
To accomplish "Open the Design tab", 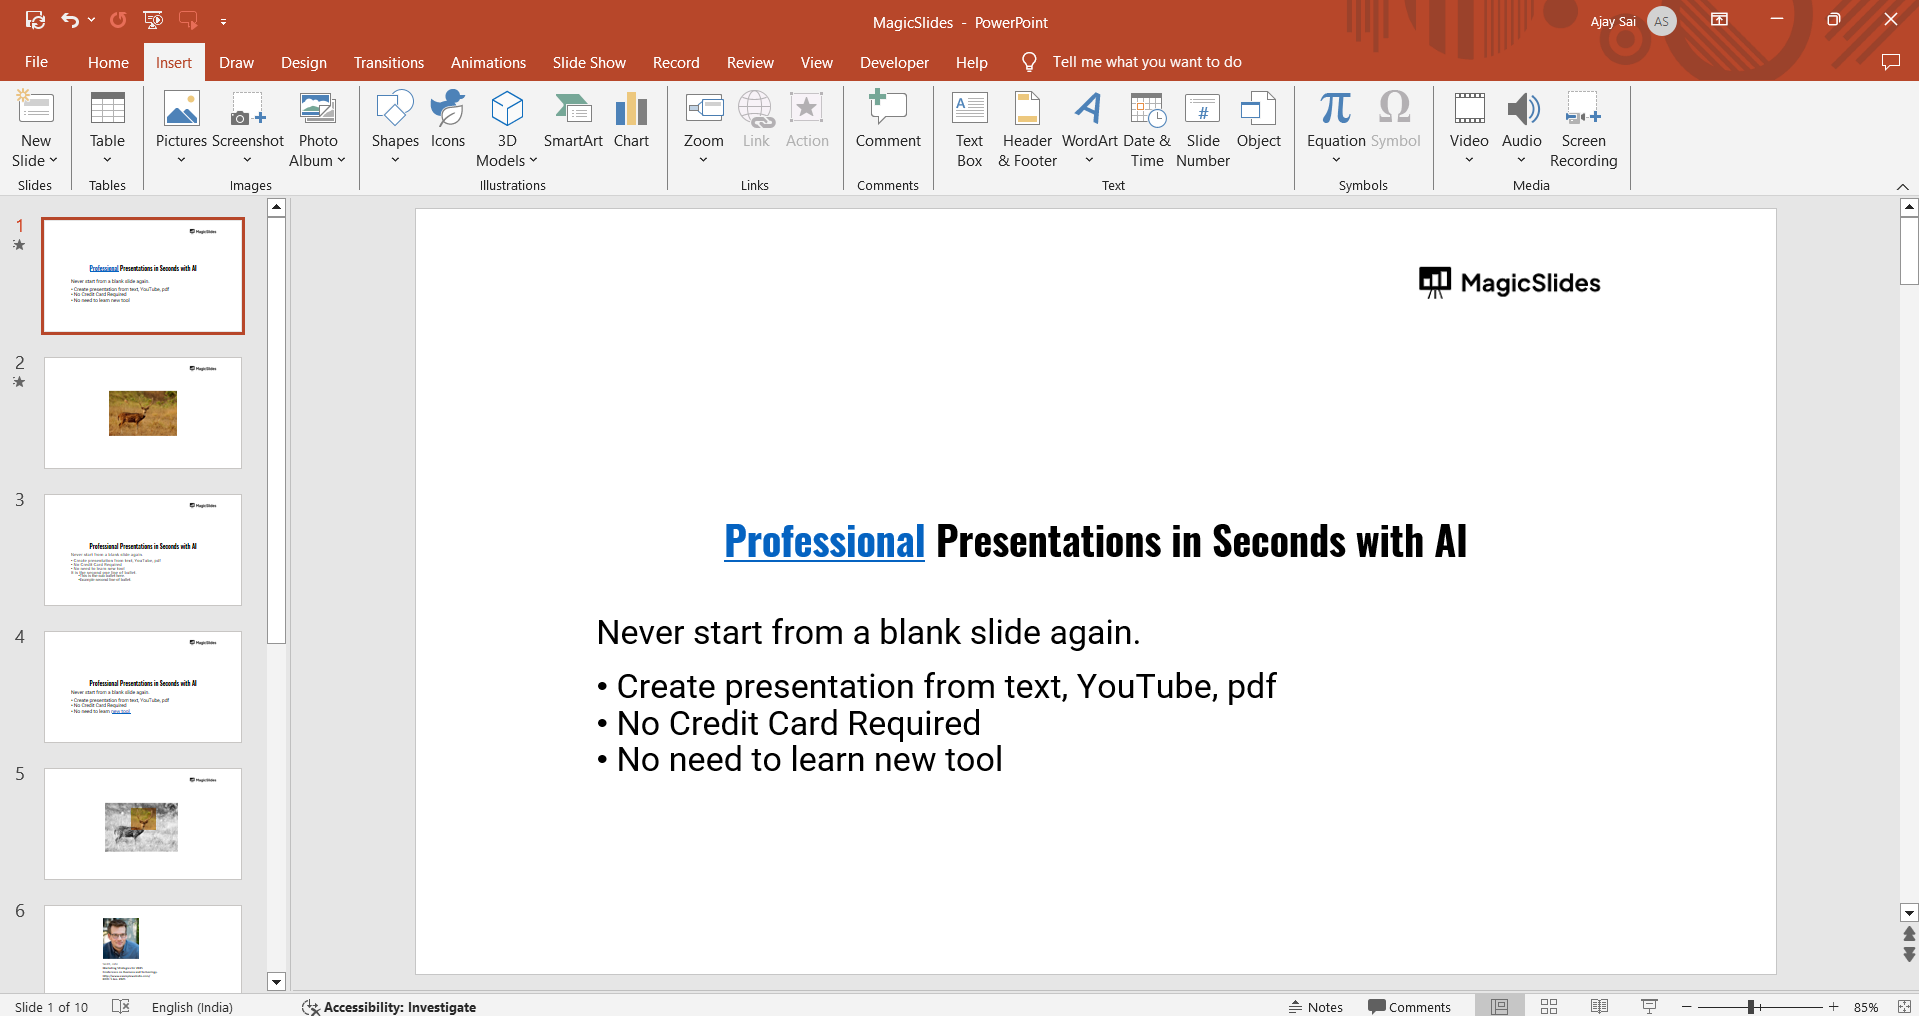I will (x=303, y=62).
